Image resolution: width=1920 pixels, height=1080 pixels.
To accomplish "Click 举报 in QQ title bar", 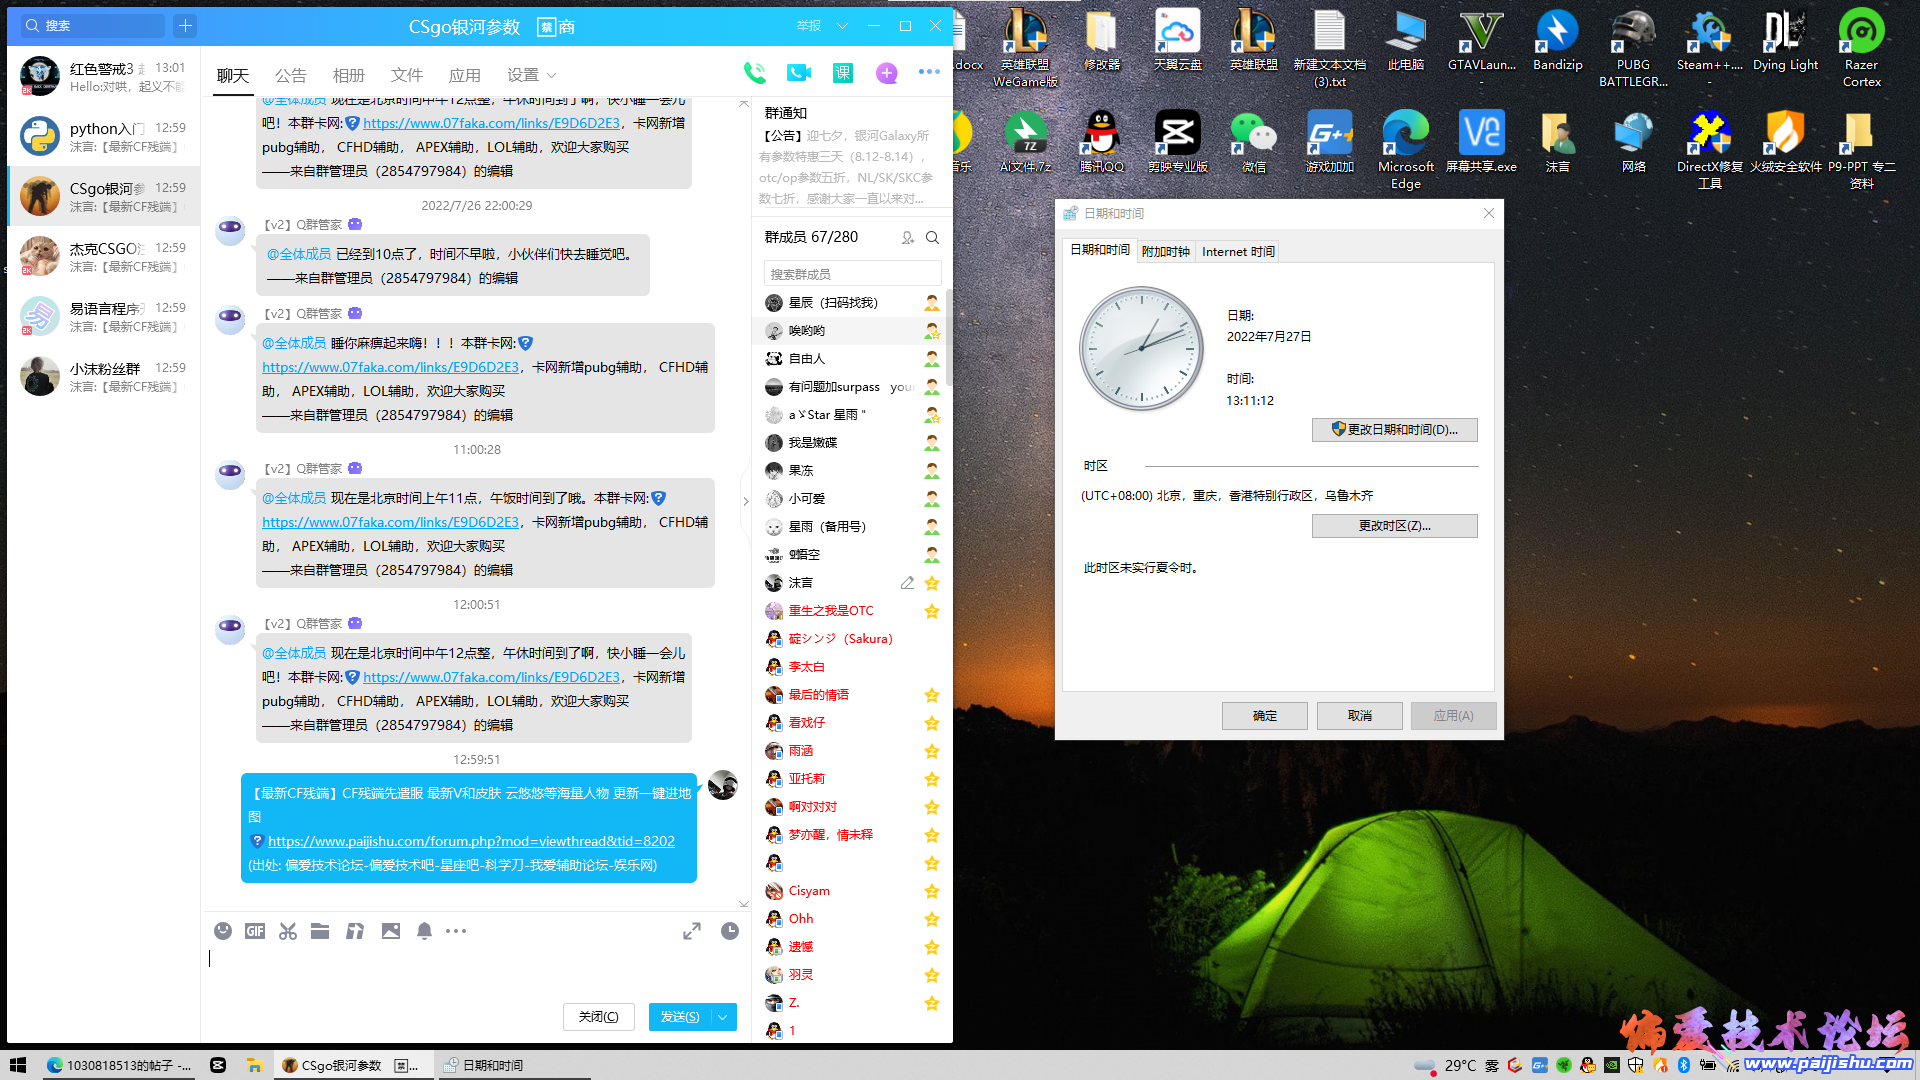I will (808, 26).
